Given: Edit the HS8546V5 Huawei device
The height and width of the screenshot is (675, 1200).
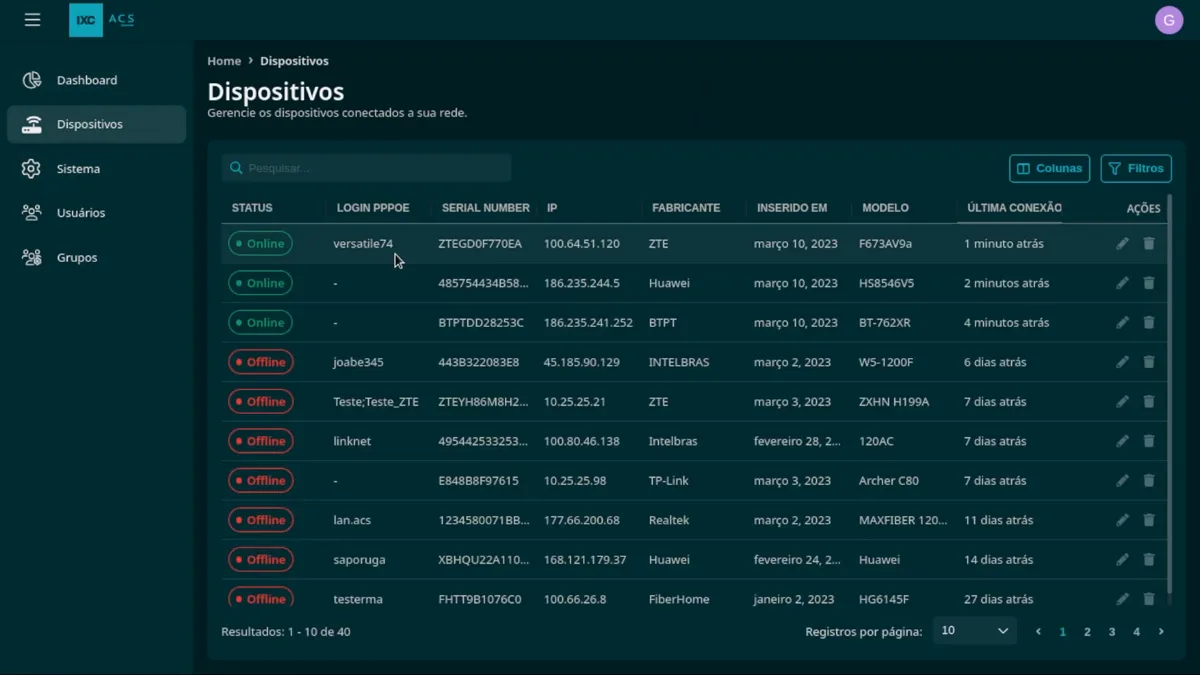Looking at the screenshot, I should (1123, 283).
